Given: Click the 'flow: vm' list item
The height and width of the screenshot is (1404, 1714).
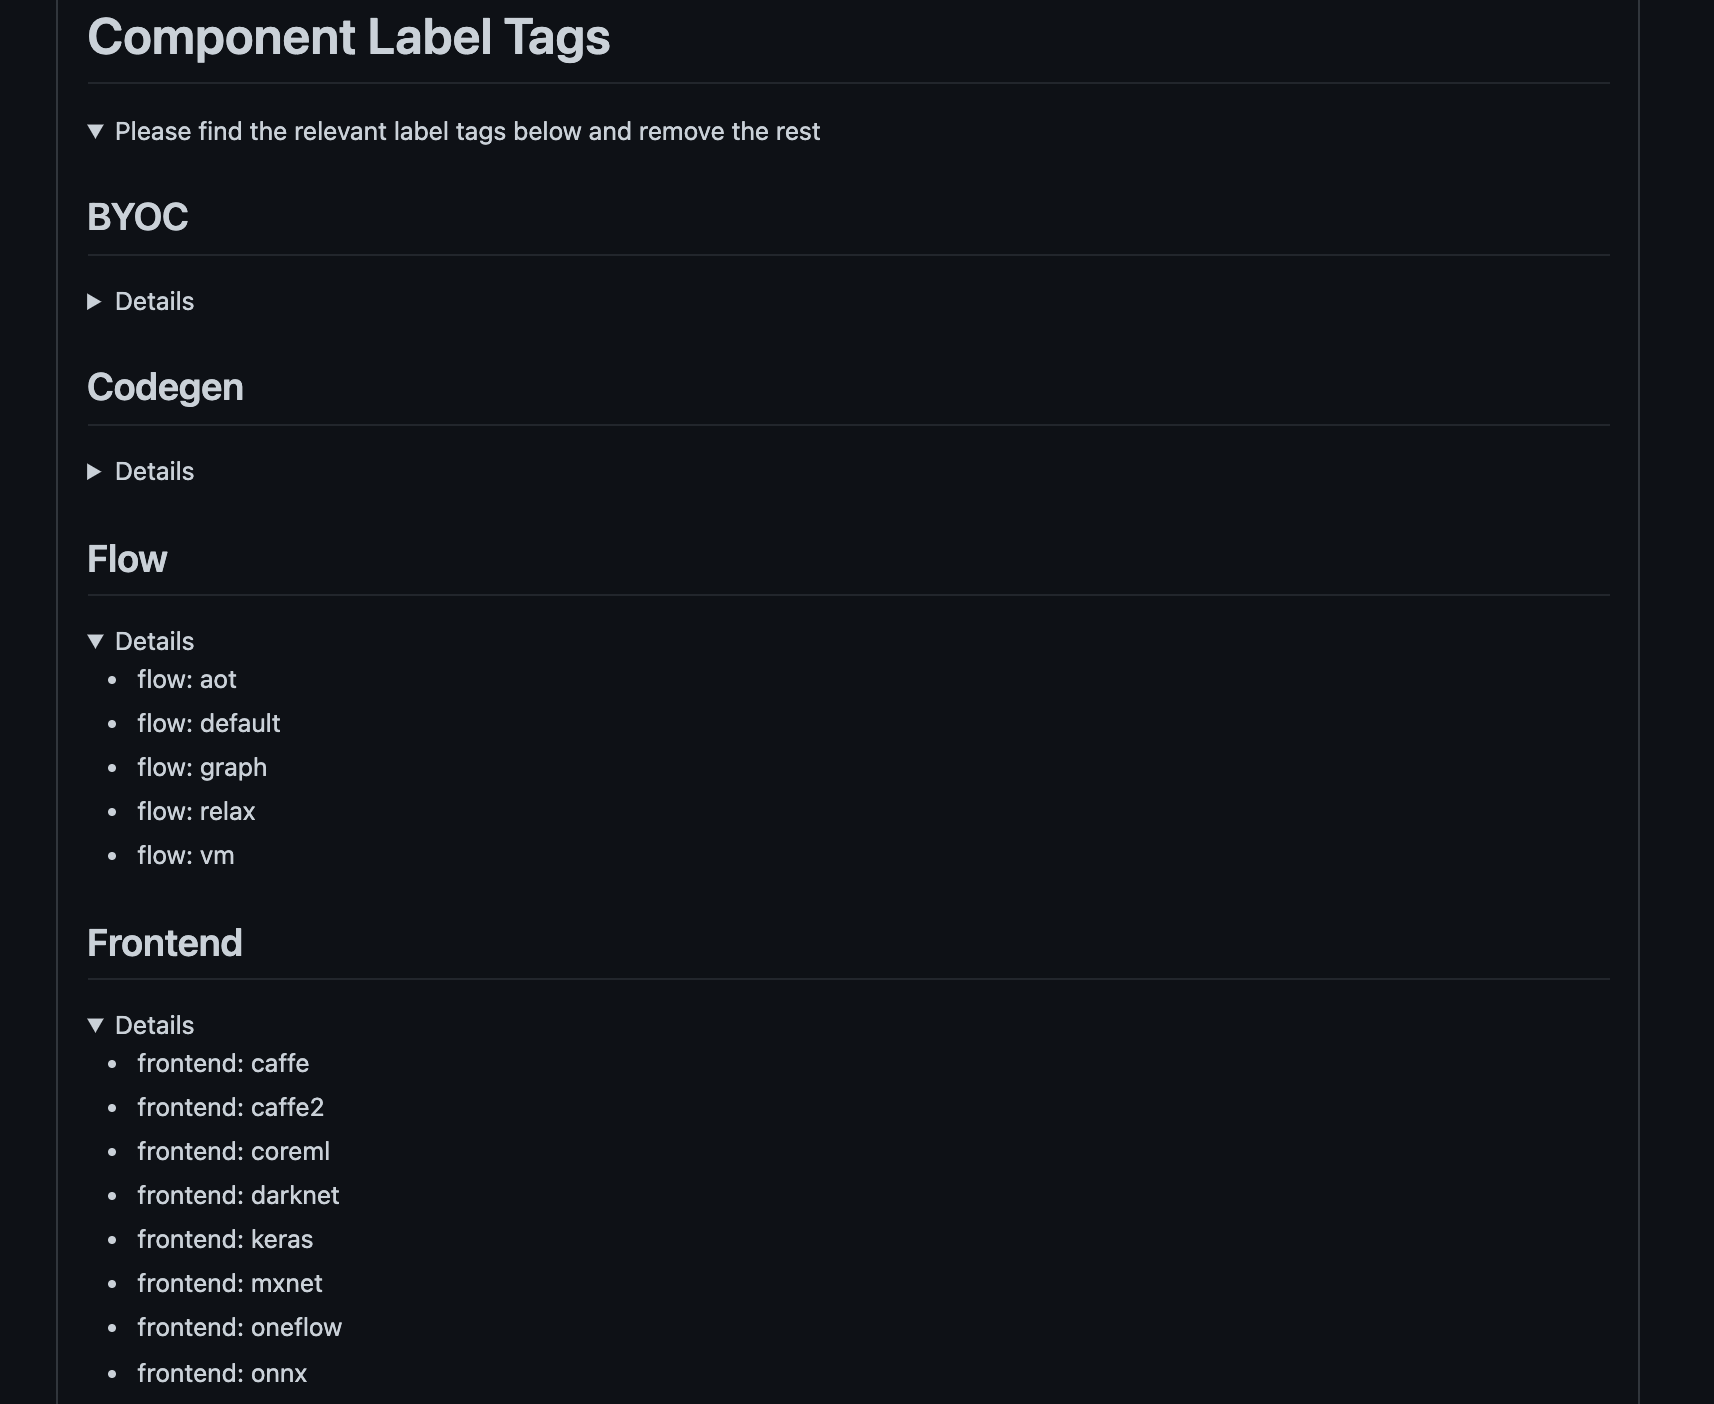Looking at the screenshot, I should (x=185, y=856).
